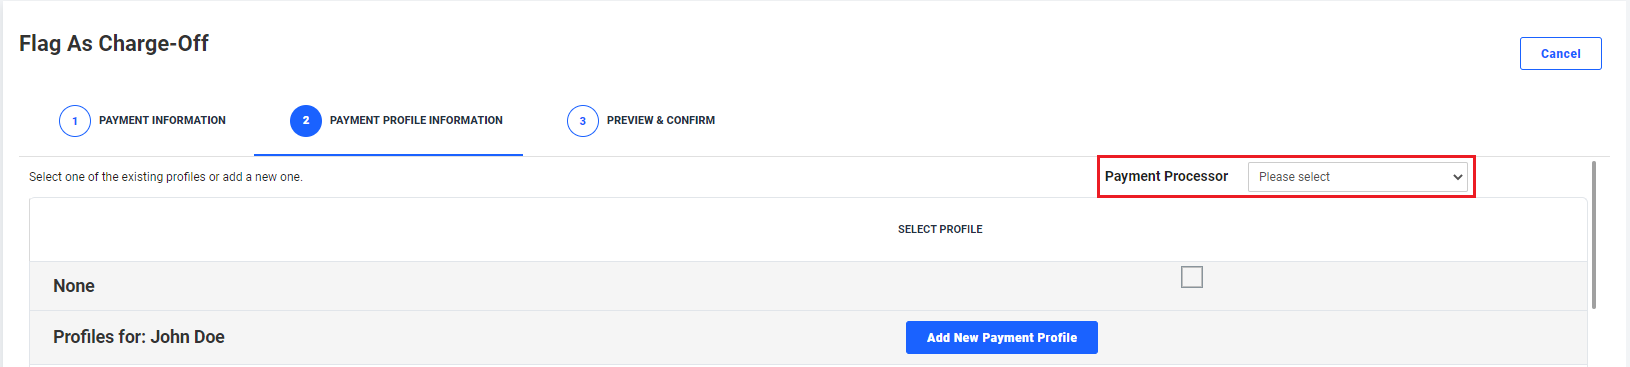
Task: Add New Payment Profile for John Doe
Action: pyautogui.click(x=1002, y=338)
